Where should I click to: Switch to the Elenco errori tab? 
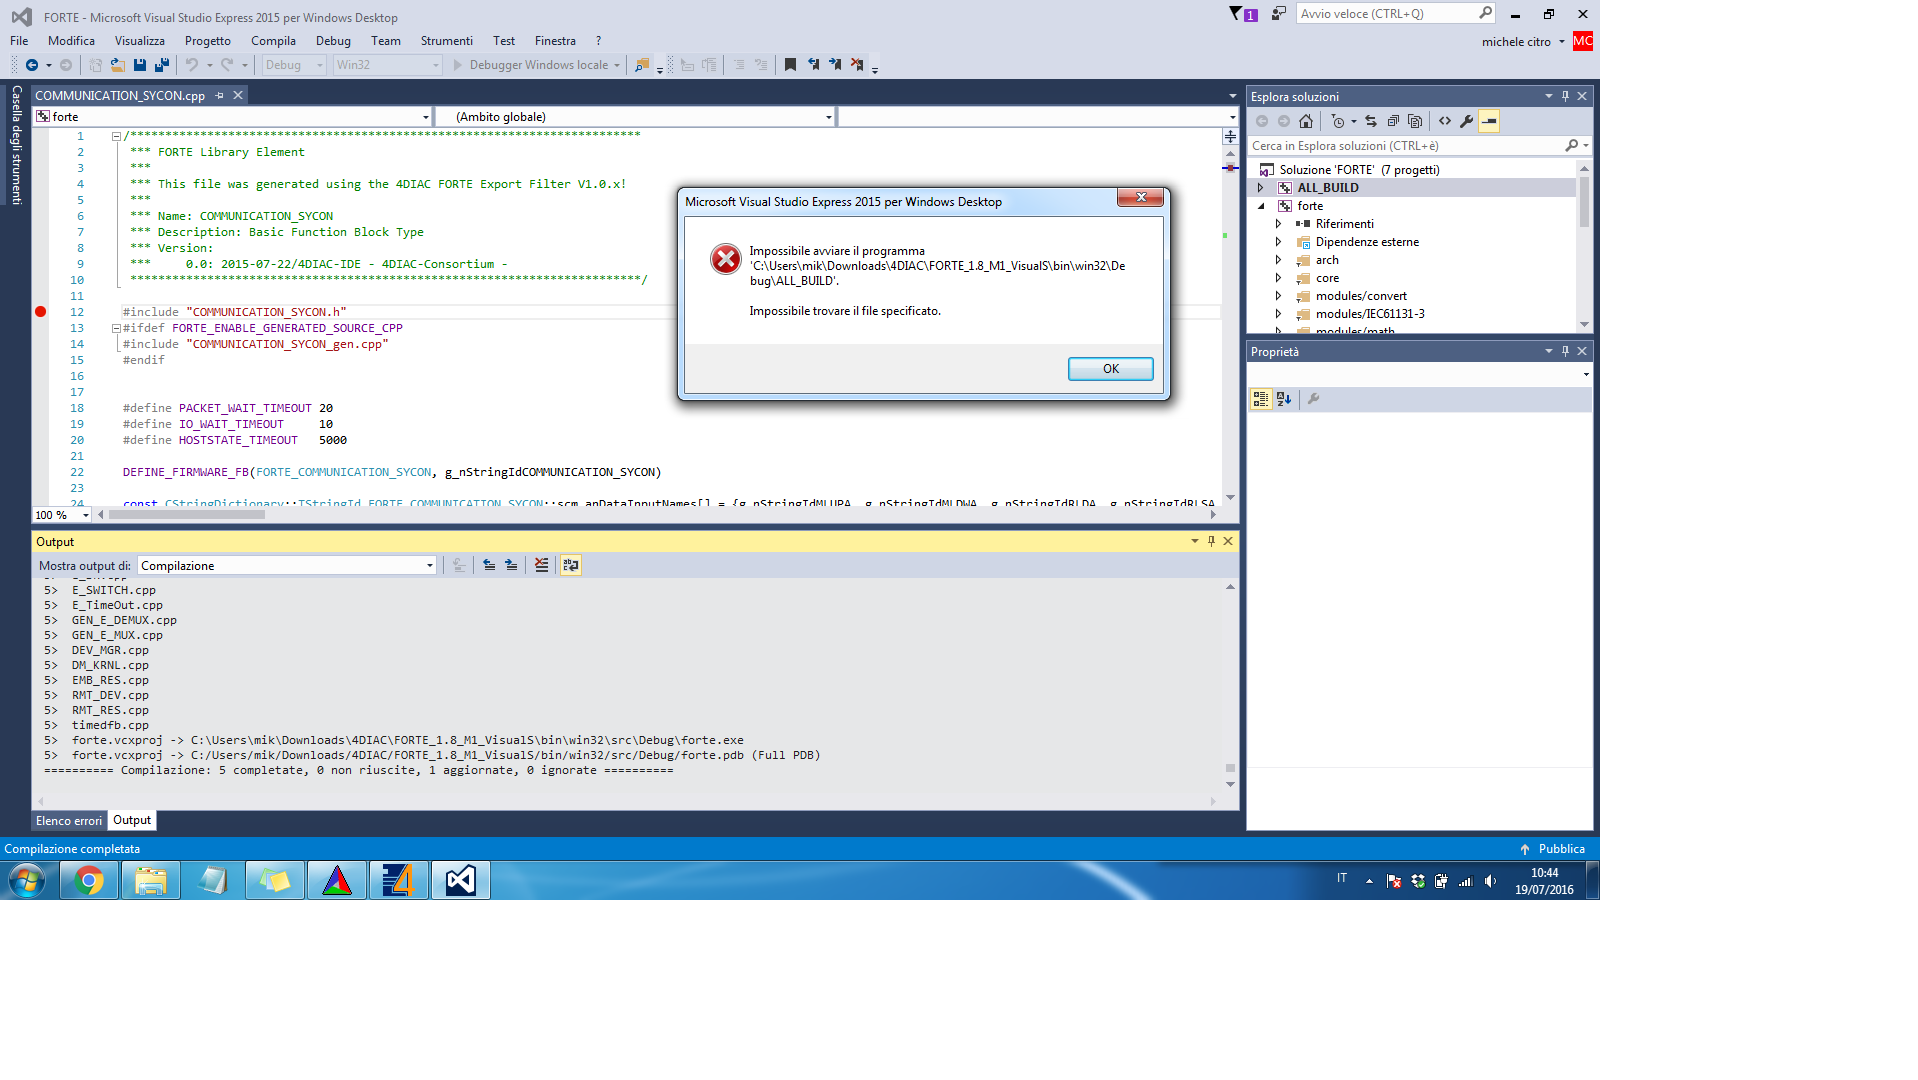(x=69, y=821)
